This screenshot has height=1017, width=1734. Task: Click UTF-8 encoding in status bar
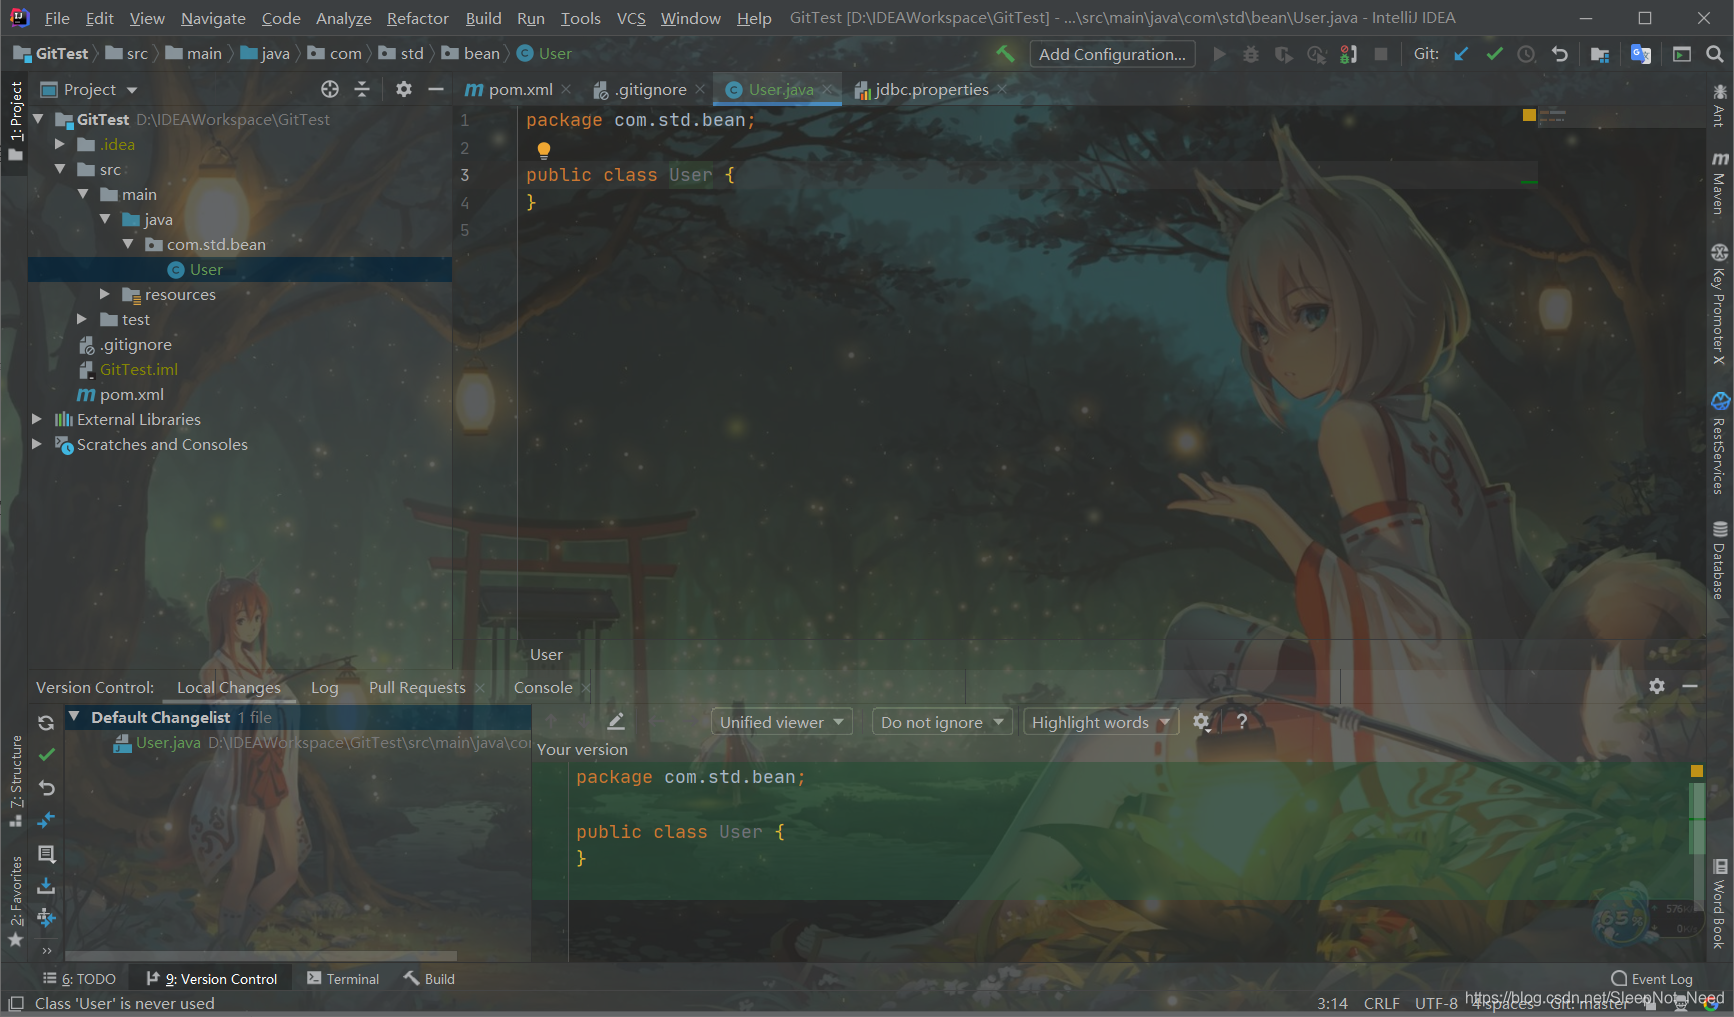[x=1436, y=1003]
